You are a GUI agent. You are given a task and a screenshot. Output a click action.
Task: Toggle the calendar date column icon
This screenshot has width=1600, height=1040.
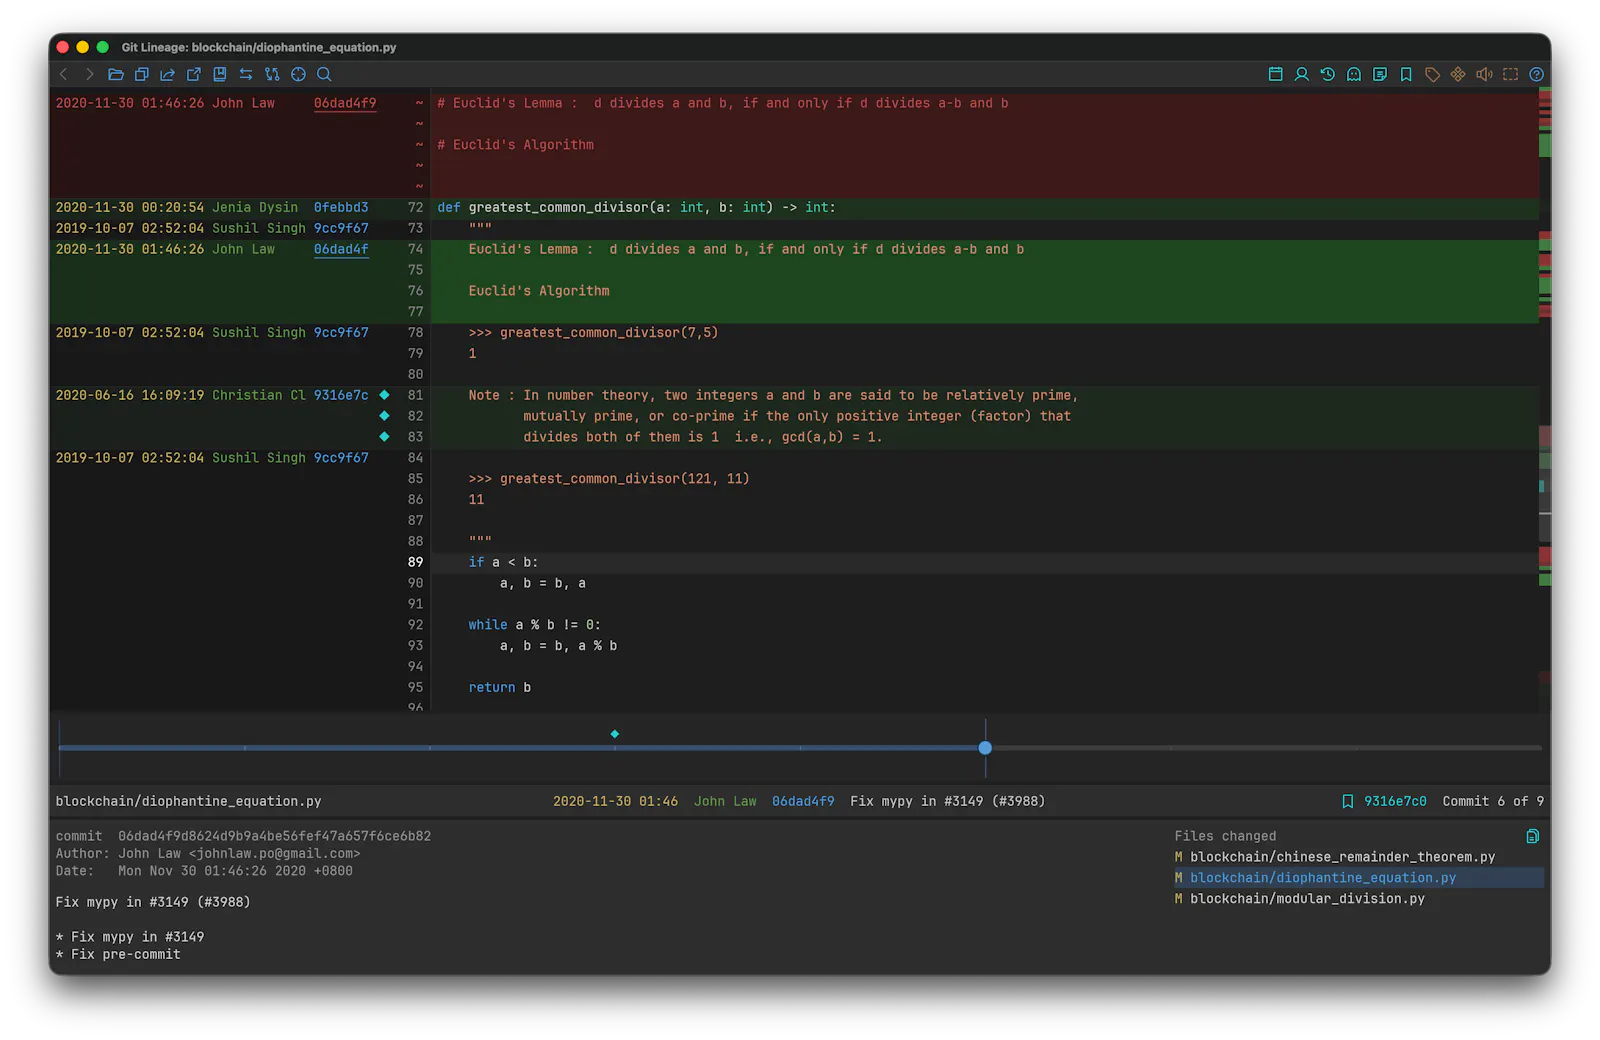1276,74
